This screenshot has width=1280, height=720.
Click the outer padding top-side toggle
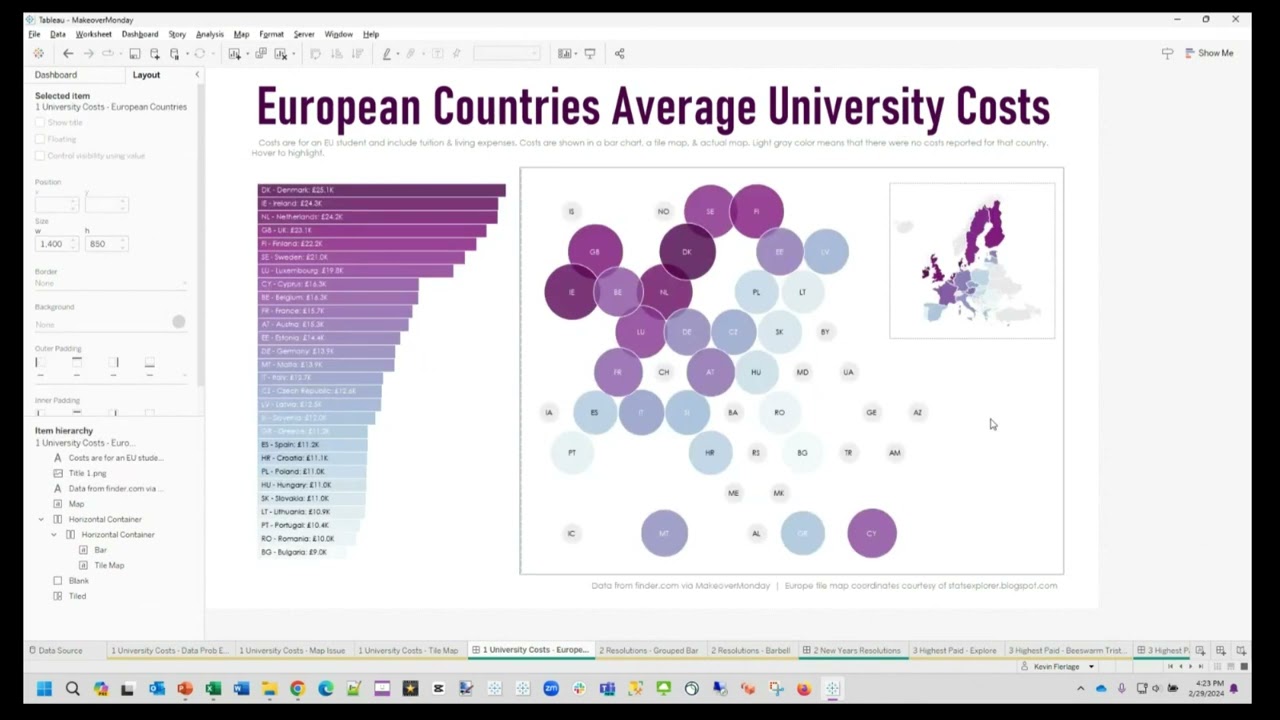coord(77,363)
